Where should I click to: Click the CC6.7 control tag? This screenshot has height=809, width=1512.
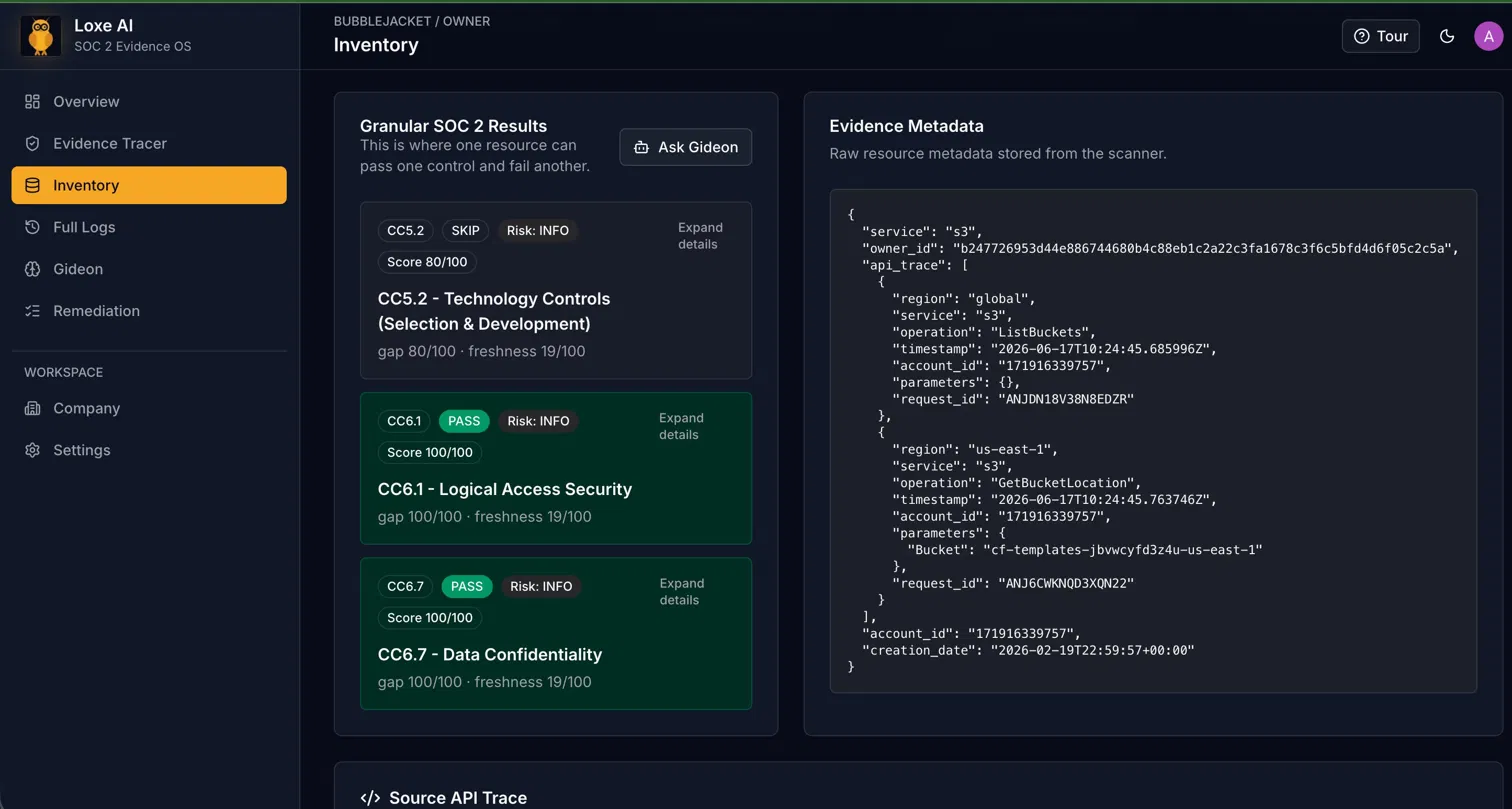pyautogui.click(x=405, y=586)
